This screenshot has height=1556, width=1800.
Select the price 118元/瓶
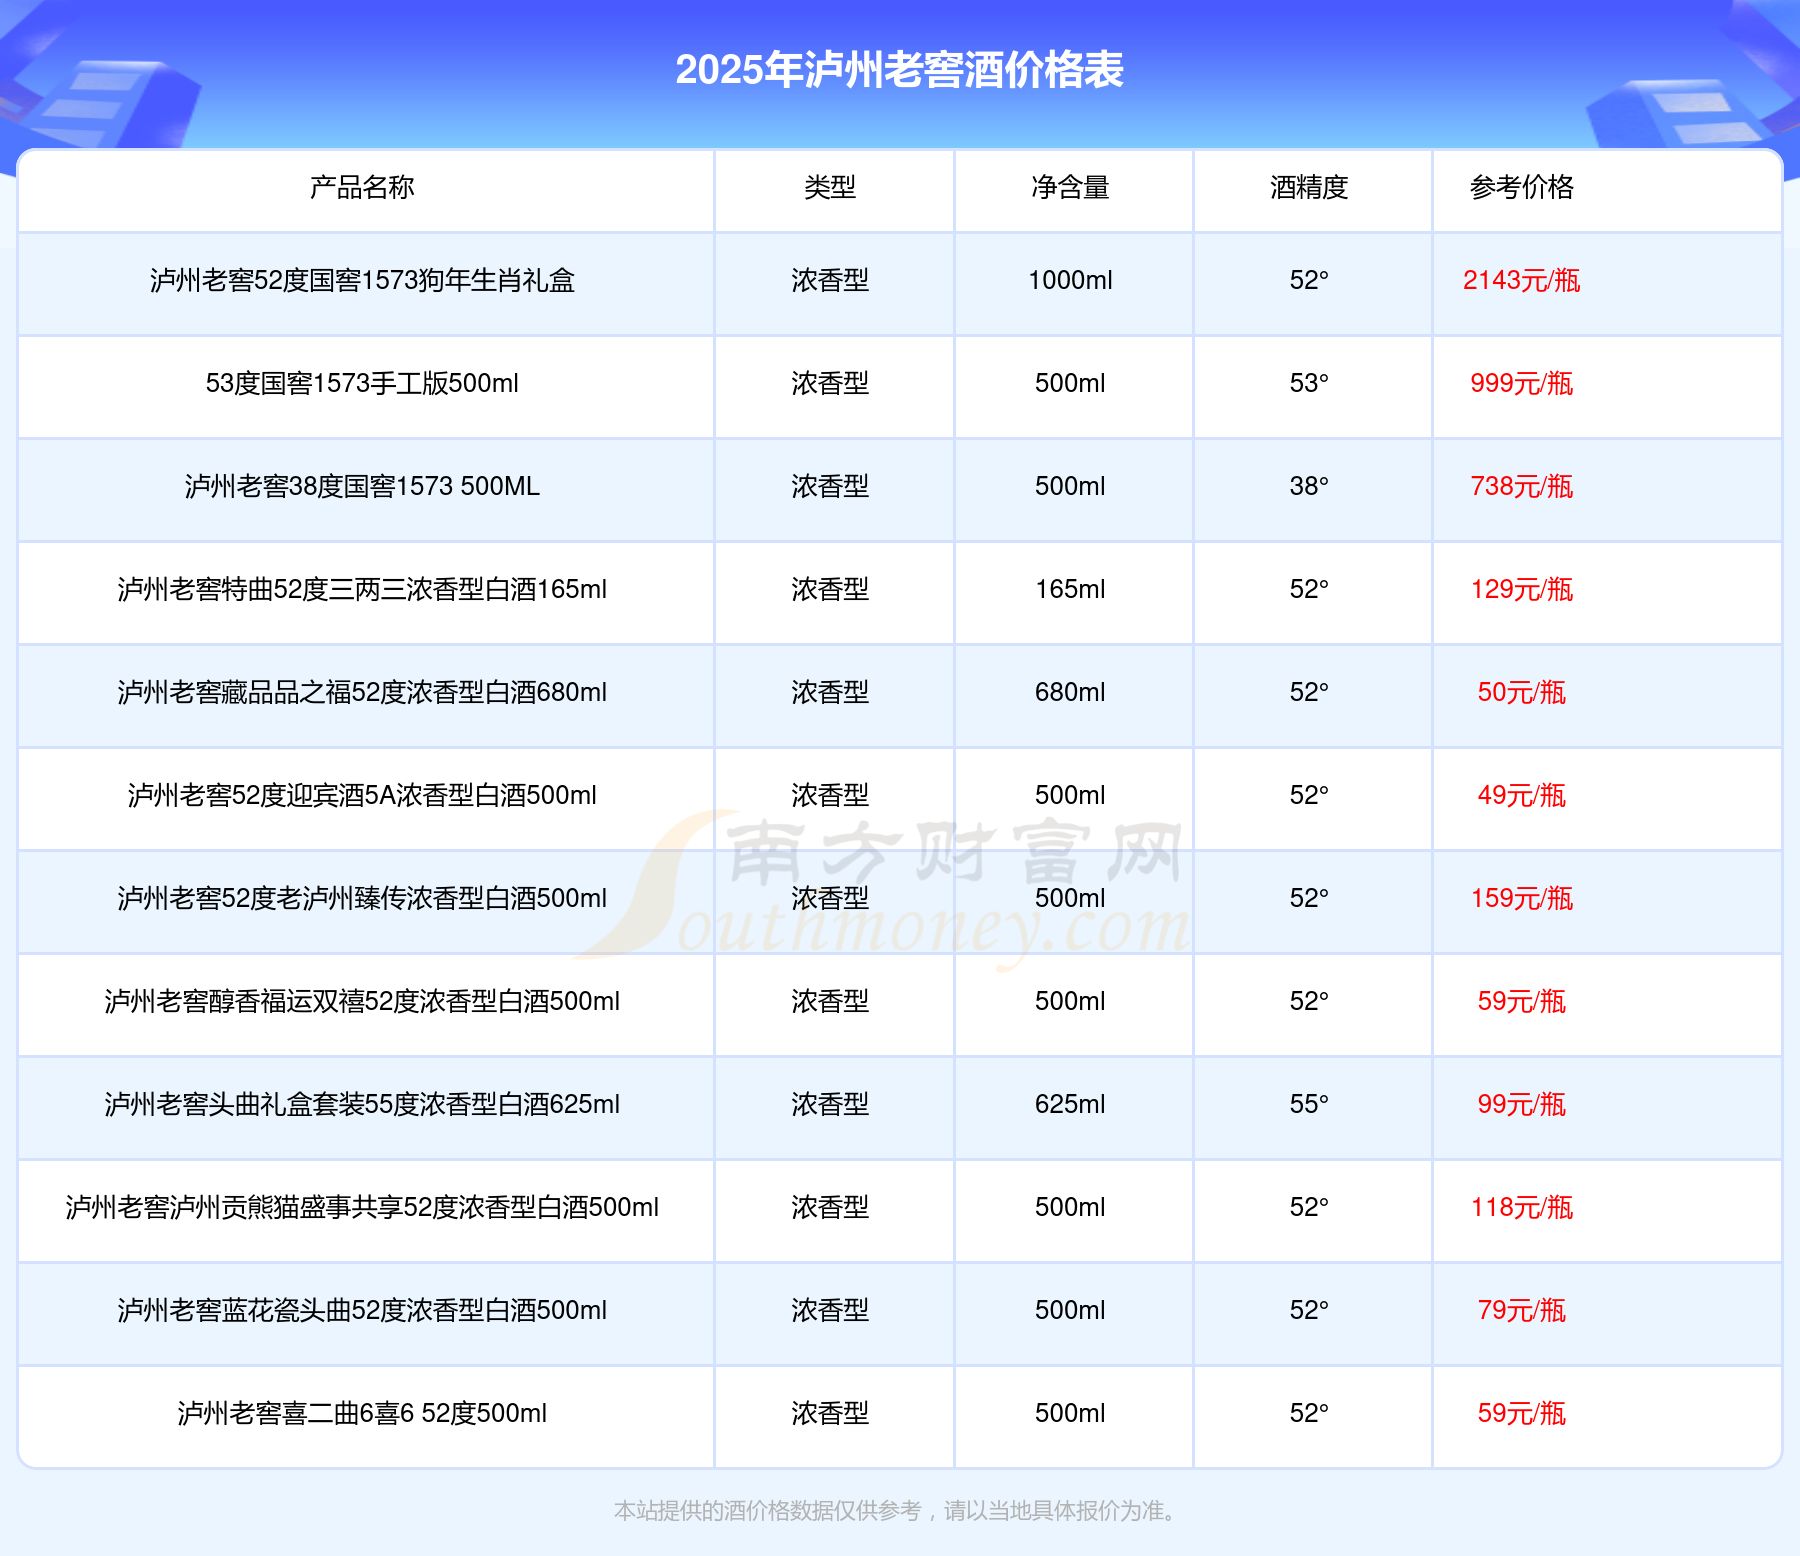coord(1522,1207)
